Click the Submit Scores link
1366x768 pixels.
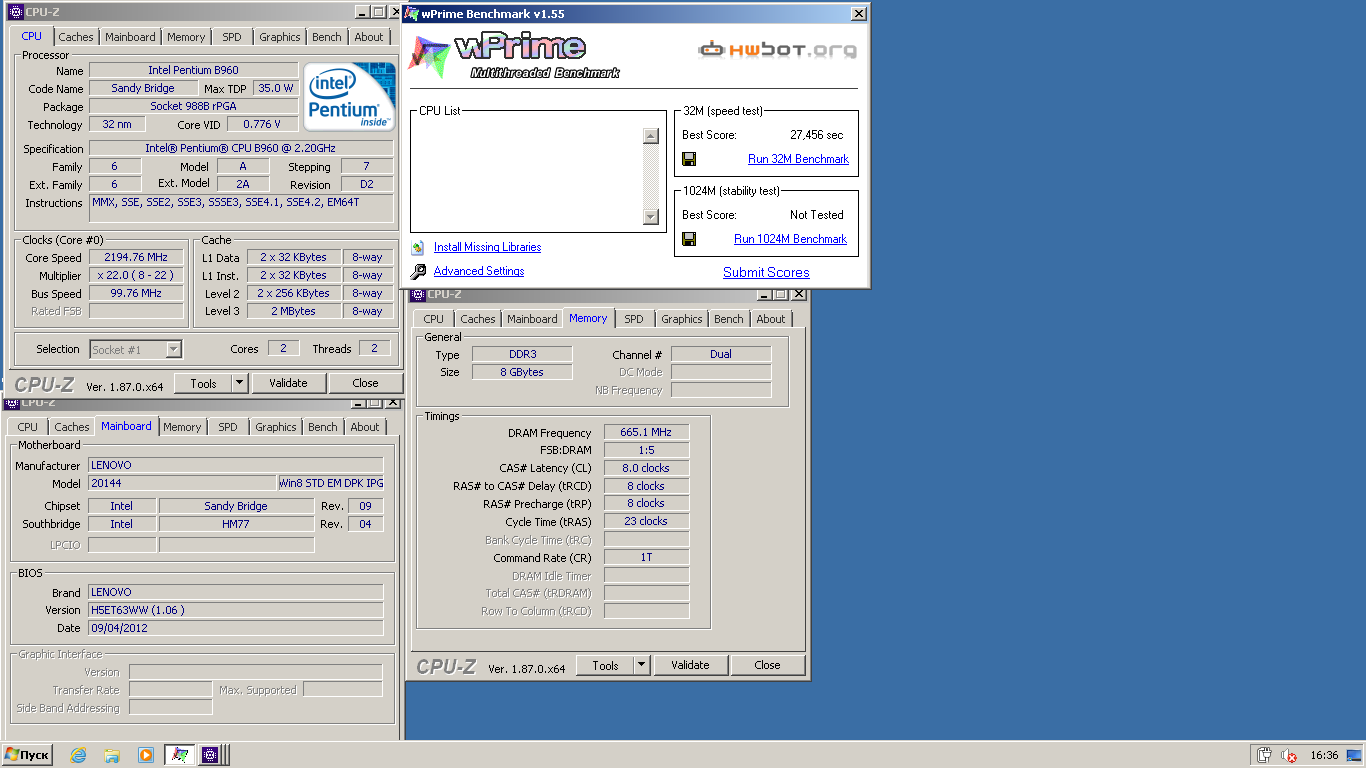coord(766,272)
